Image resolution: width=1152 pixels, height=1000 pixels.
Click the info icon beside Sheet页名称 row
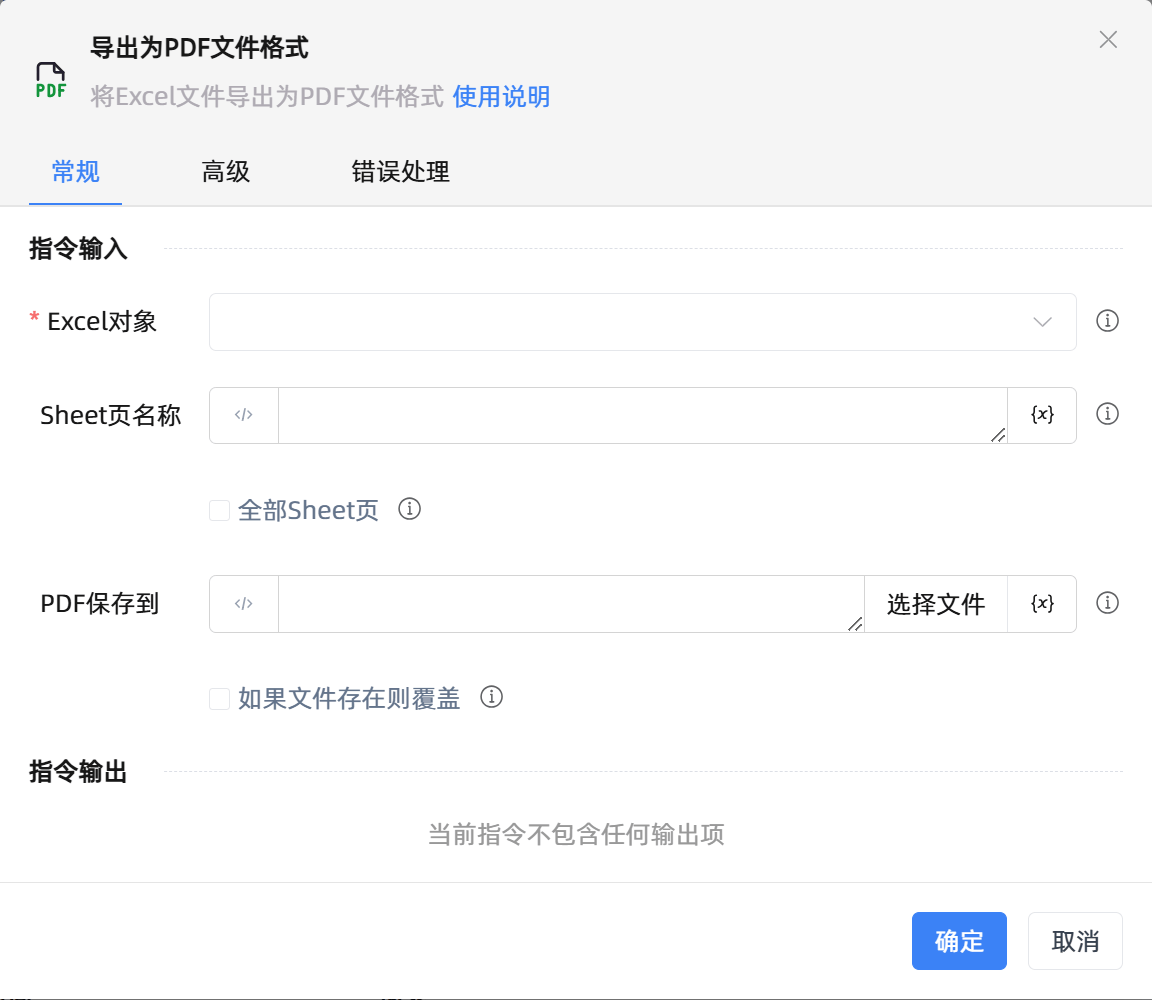click(1107, 413)
